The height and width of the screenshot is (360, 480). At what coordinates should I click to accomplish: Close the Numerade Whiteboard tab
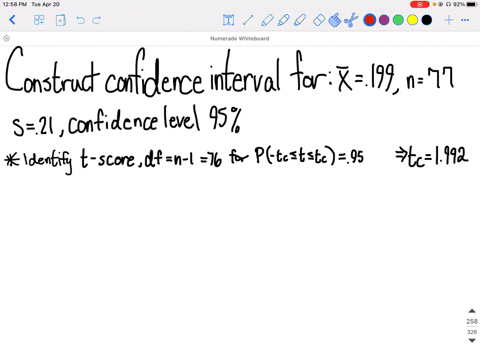pos(6,38)
